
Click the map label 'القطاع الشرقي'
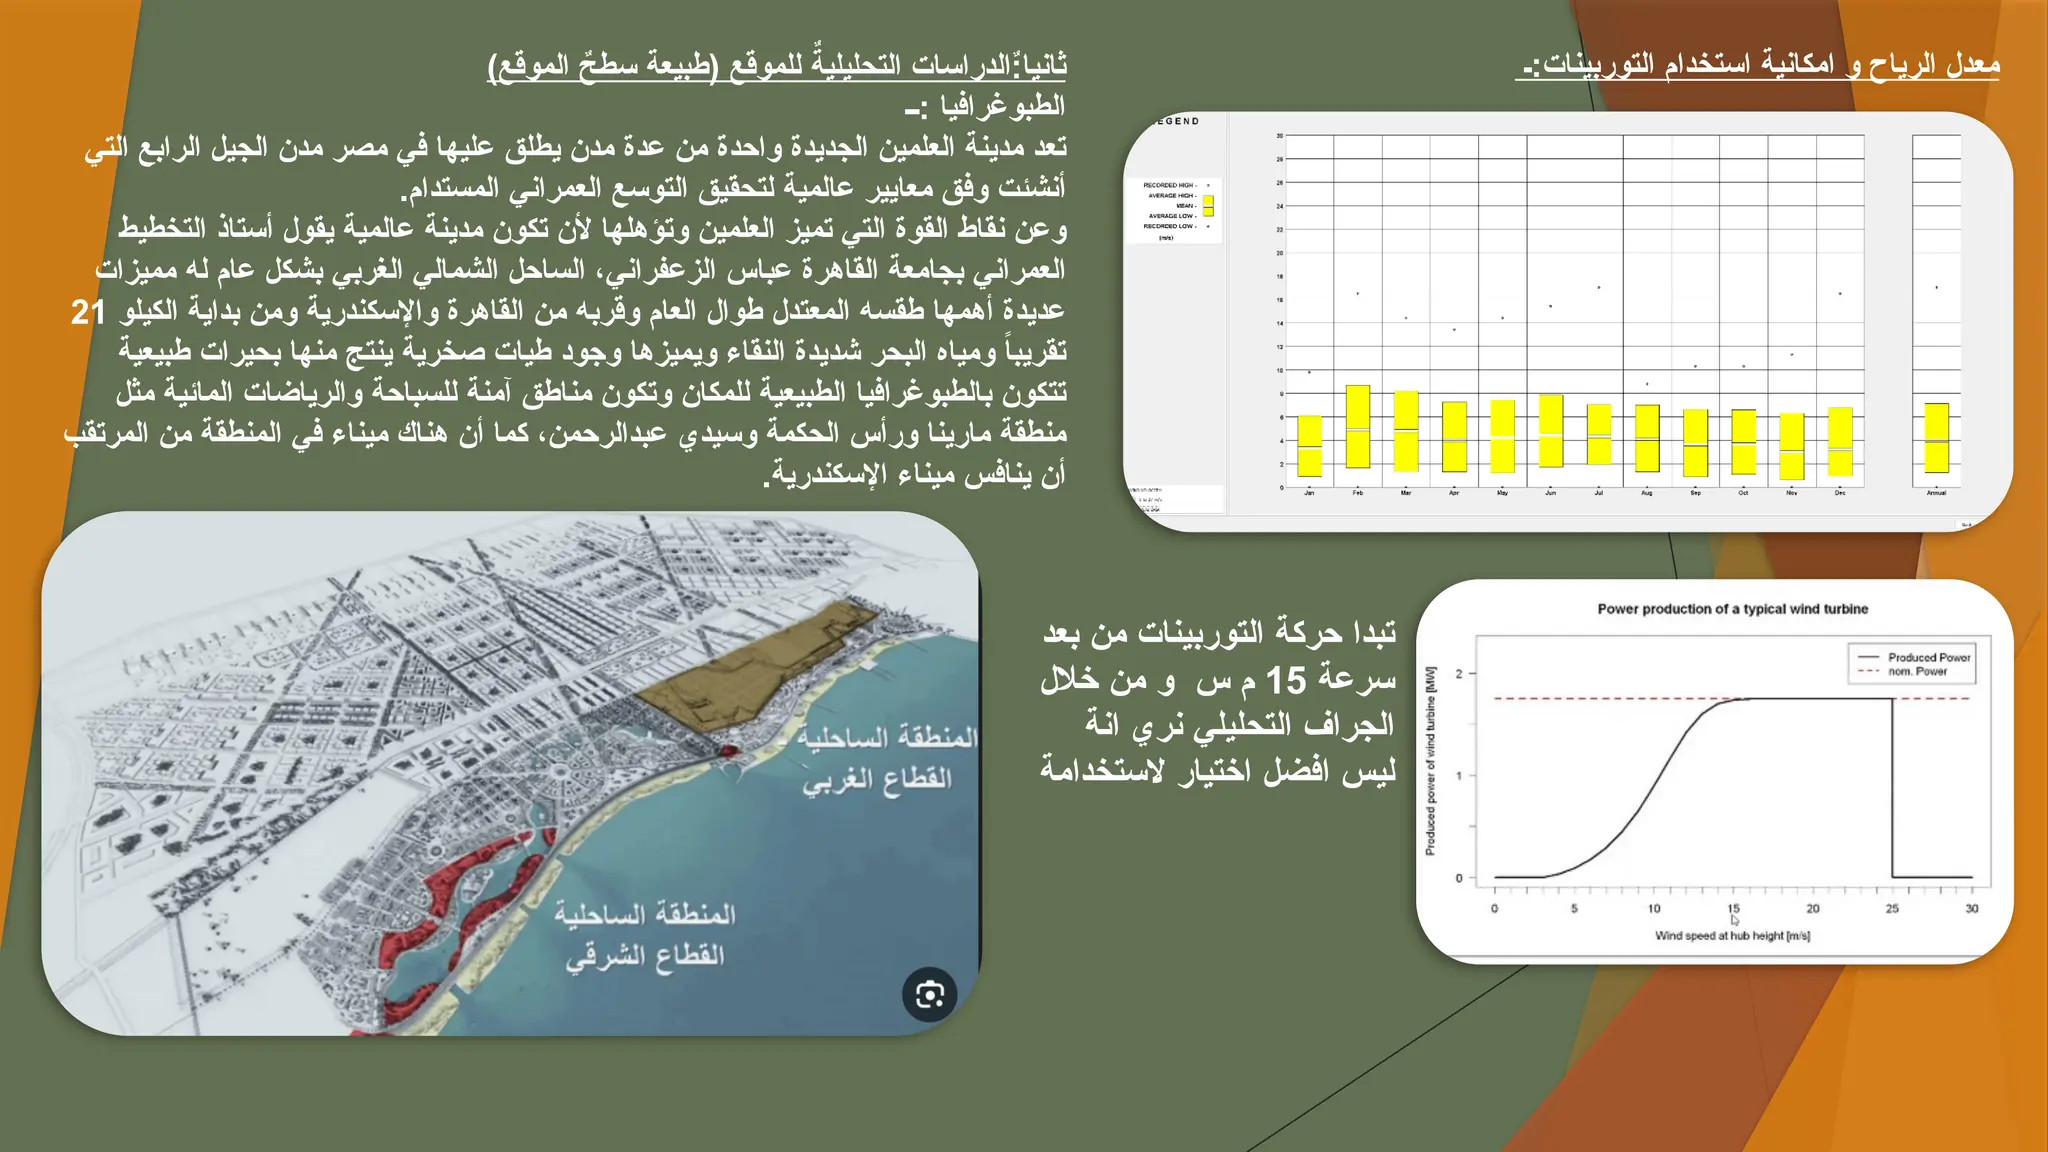(x=645, y=955)
